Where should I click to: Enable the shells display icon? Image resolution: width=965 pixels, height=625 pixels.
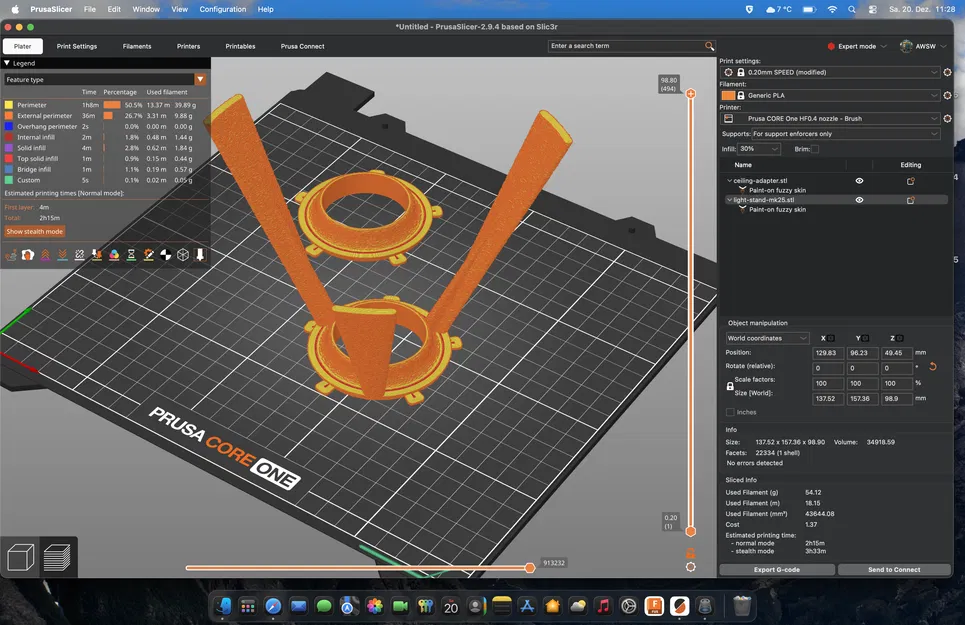click(183, 254)
